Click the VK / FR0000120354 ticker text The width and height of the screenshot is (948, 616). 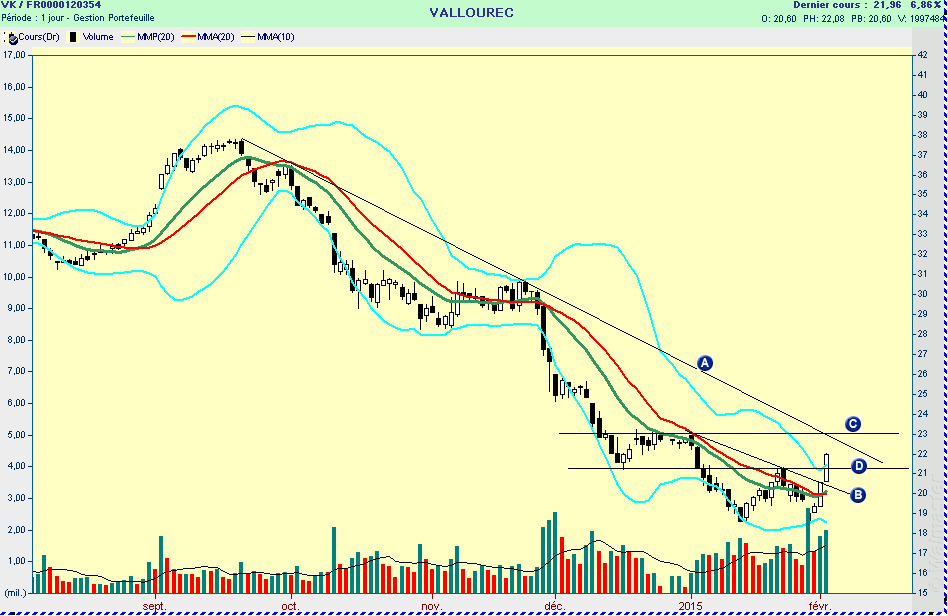point(51,5)
